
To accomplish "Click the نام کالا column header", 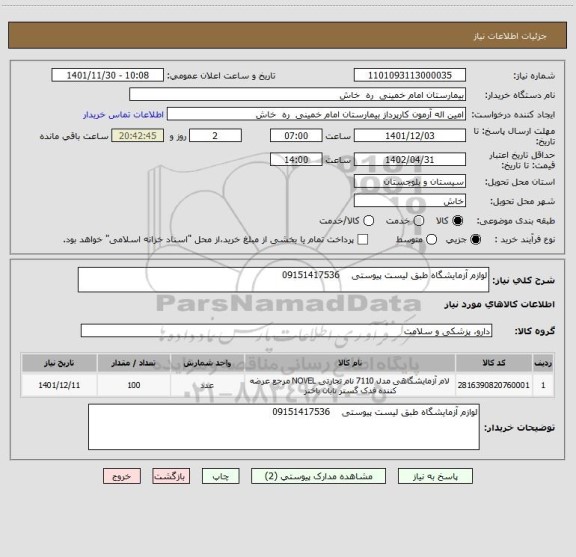I will click(x=350, y=363).
